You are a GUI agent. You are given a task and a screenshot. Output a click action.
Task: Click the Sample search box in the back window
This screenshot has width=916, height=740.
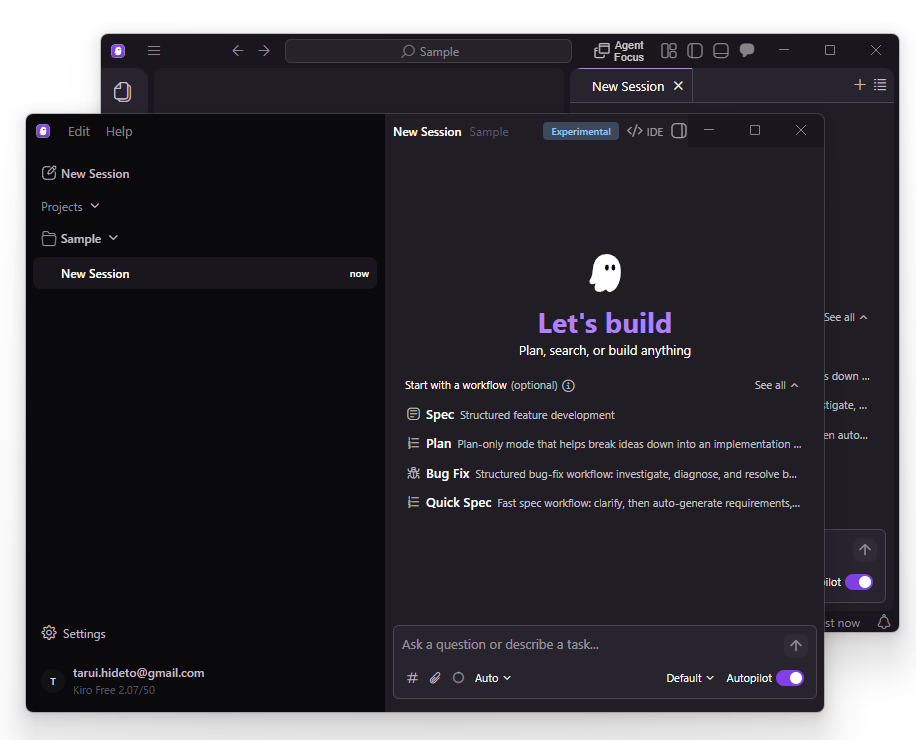tap(428, 51)
